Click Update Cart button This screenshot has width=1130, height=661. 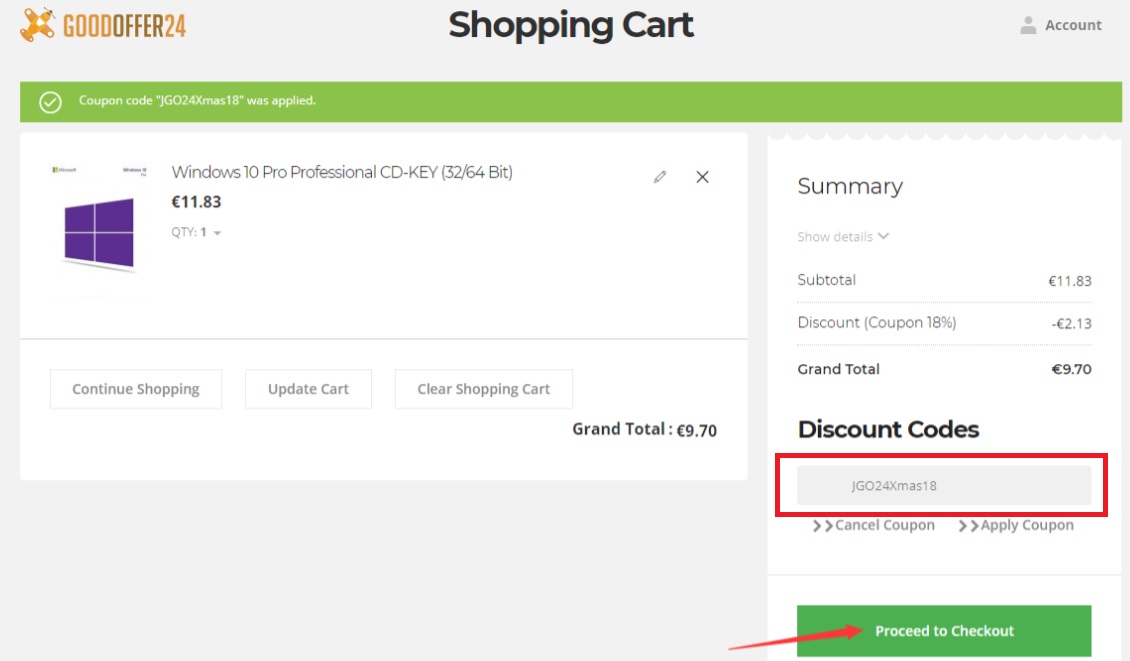[x=308, y=389]
